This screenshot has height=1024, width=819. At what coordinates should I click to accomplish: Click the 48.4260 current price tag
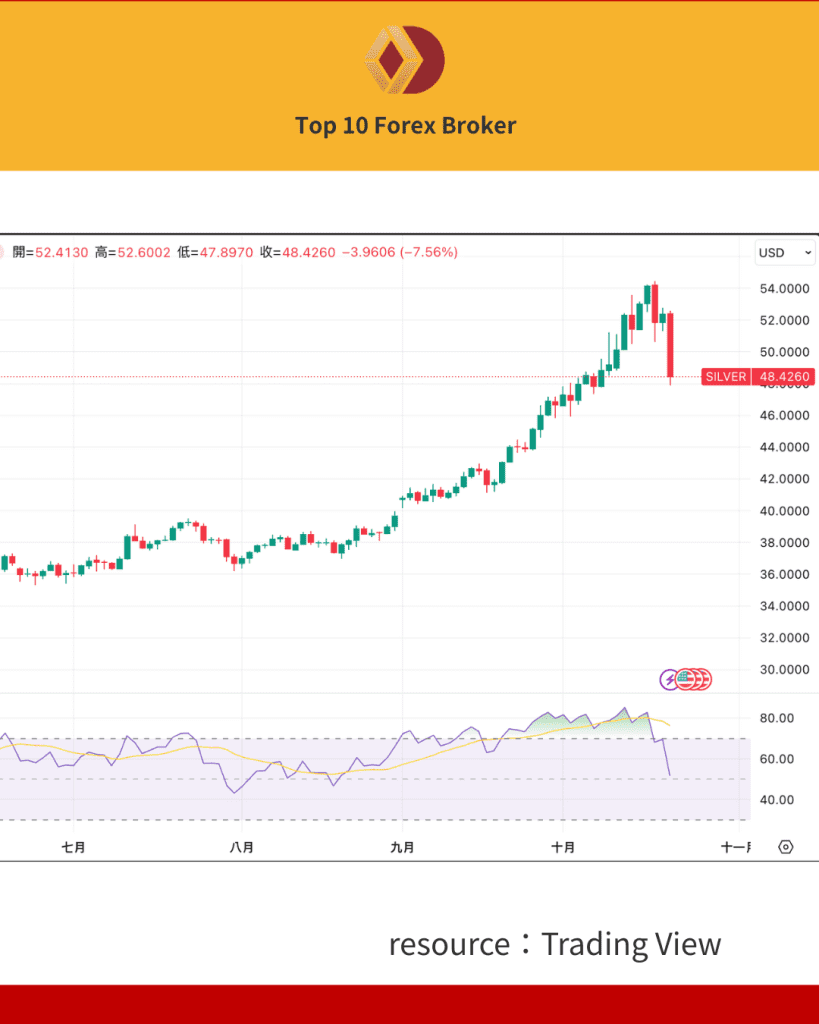[x=785, y=377]
